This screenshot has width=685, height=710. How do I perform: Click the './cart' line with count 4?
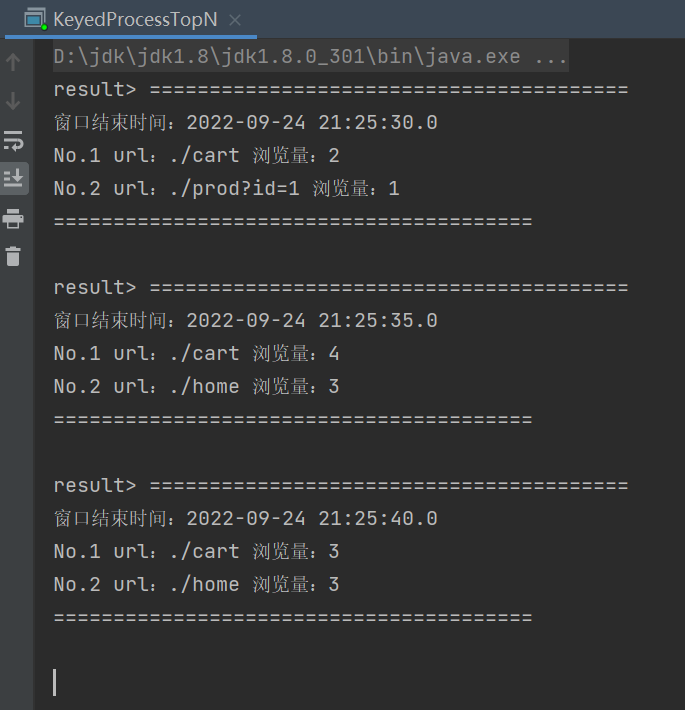coord(196,354)
